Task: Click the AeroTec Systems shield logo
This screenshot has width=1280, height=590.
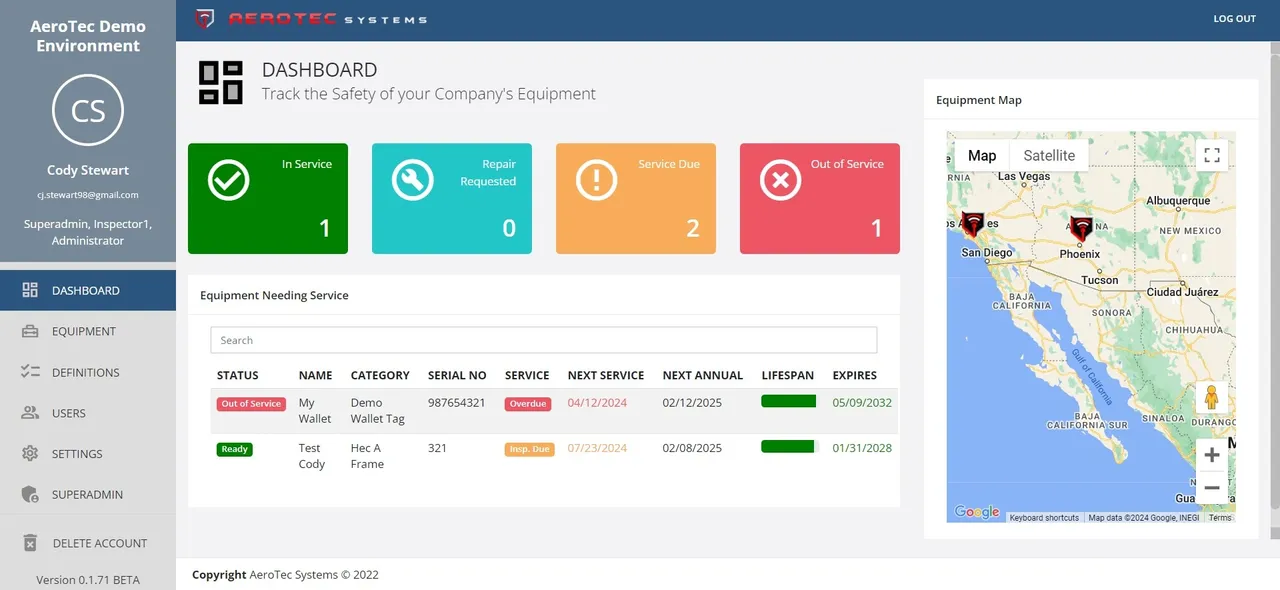Action: 207,18
